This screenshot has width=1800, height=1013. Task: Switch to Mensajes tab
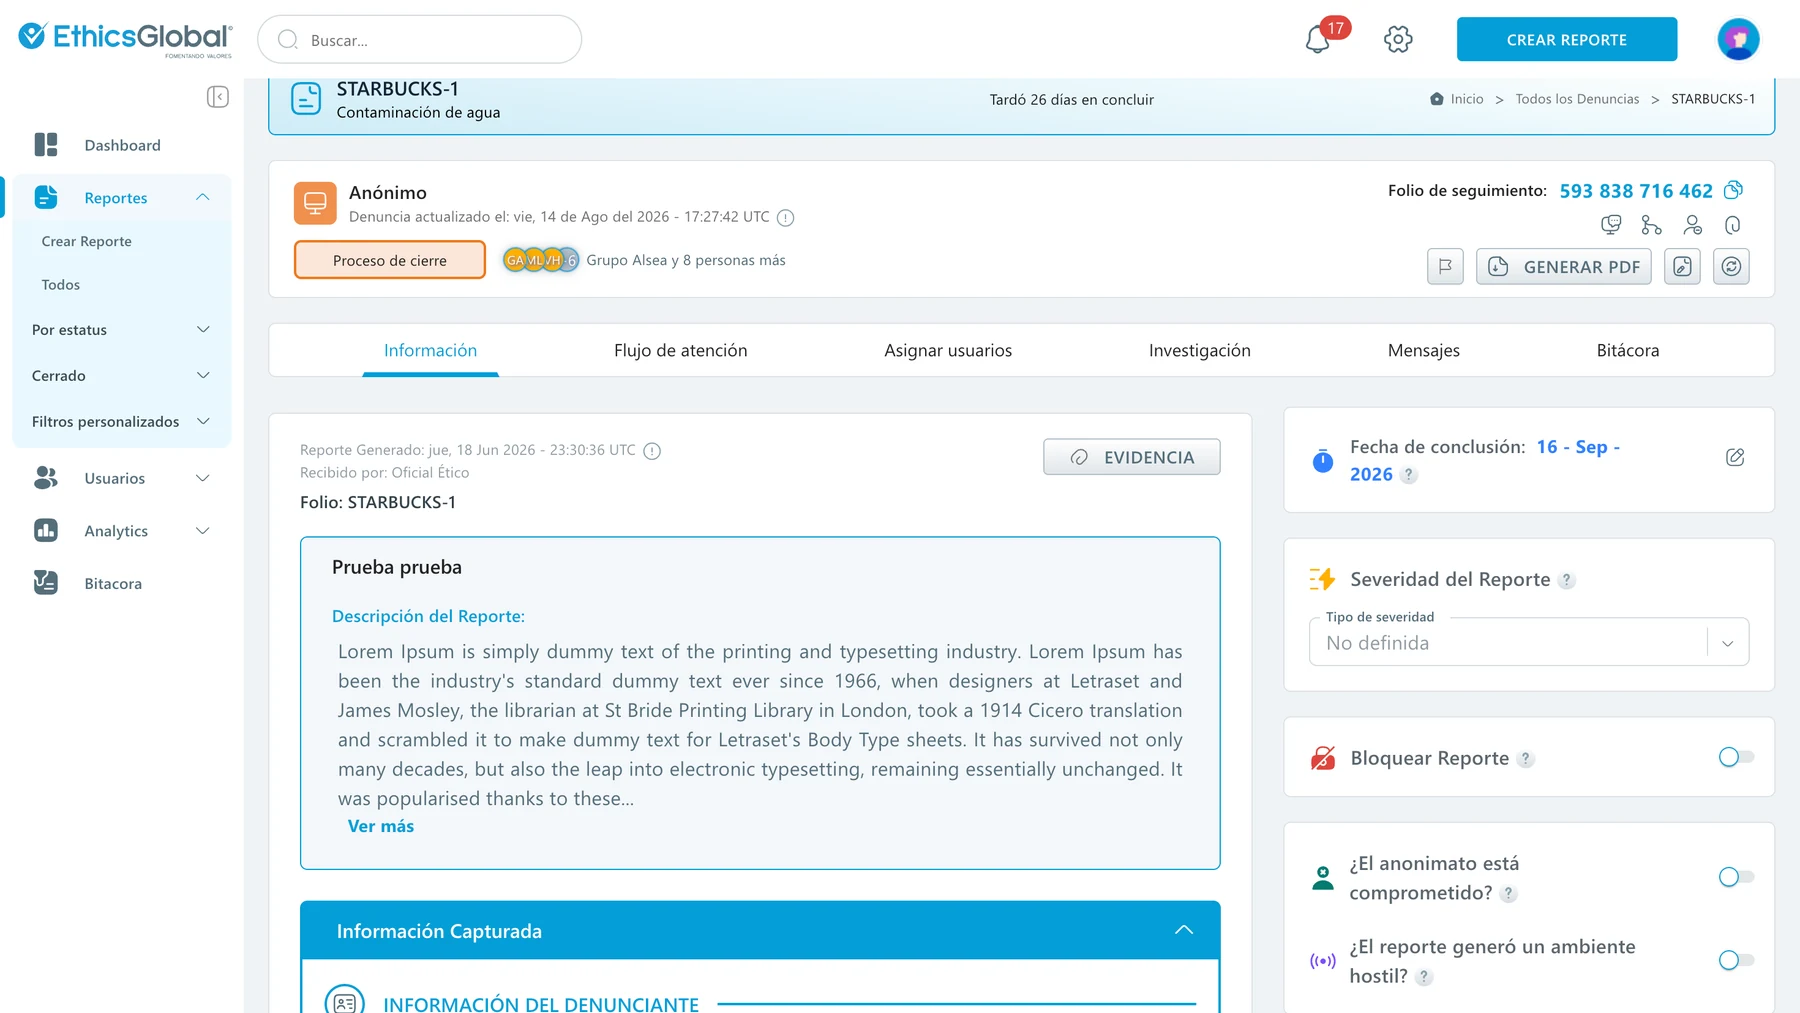pos(1423,351)
